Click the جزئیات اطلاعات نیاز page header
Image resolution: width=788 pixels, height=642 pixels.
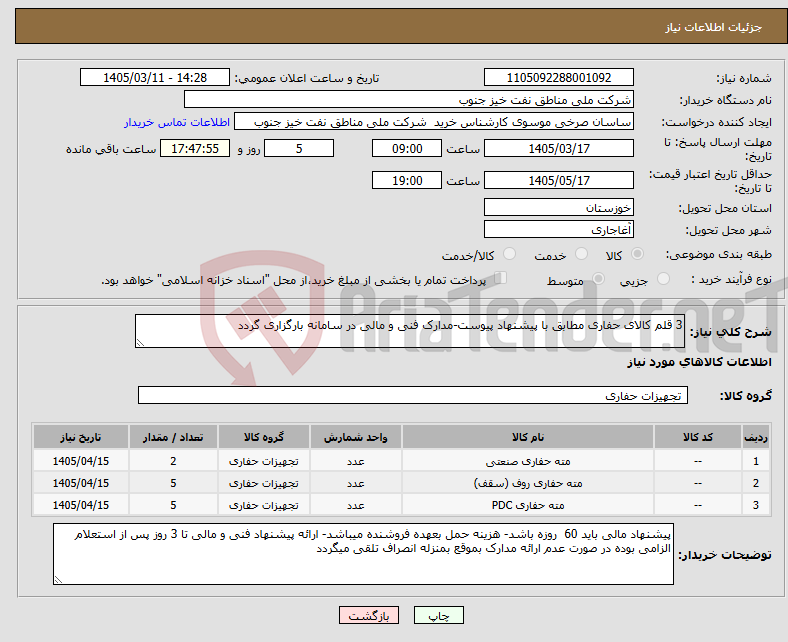714,27
